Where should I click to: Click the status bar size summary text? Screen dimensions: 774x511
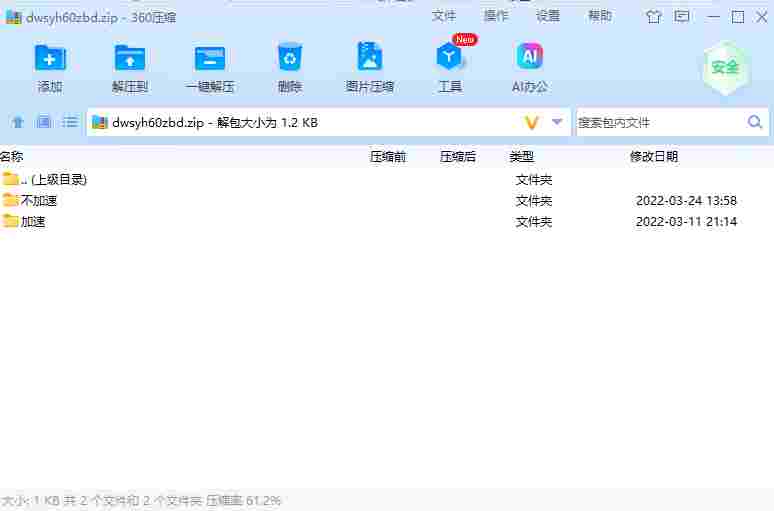point(141,501)
